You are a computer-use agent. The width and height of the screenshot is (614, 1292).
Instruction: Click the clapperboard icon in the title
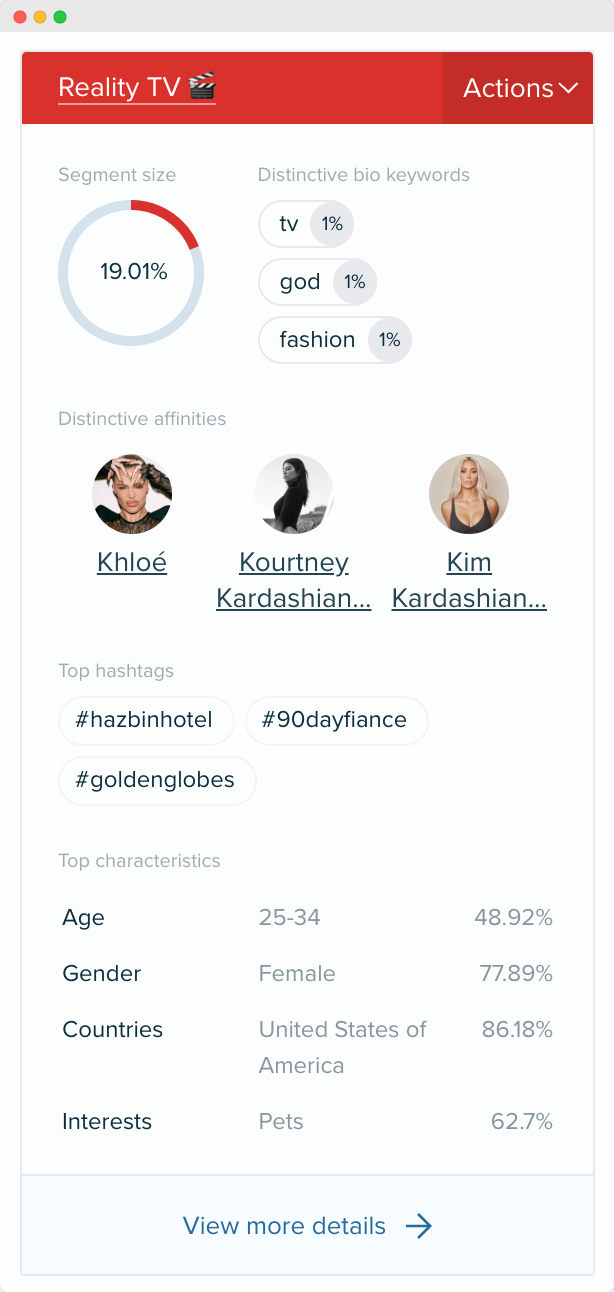(201, 86)
